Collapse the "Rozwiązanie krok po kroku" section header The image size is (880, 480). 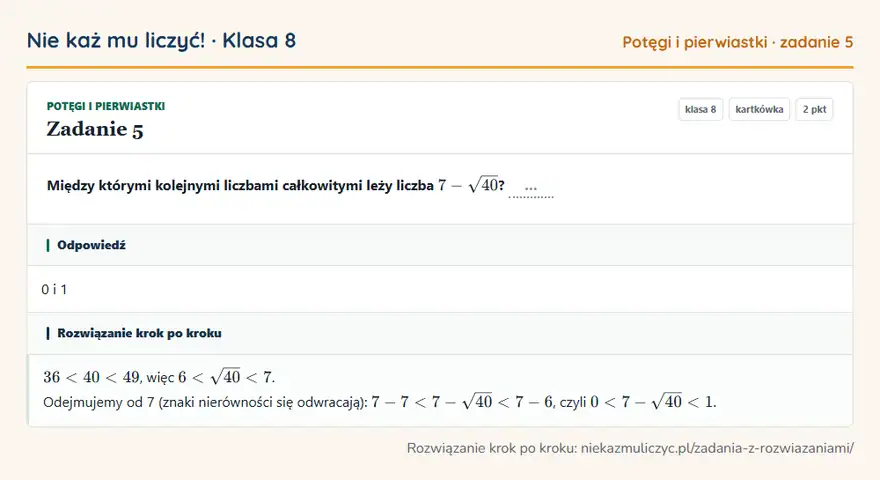point(440,333)
